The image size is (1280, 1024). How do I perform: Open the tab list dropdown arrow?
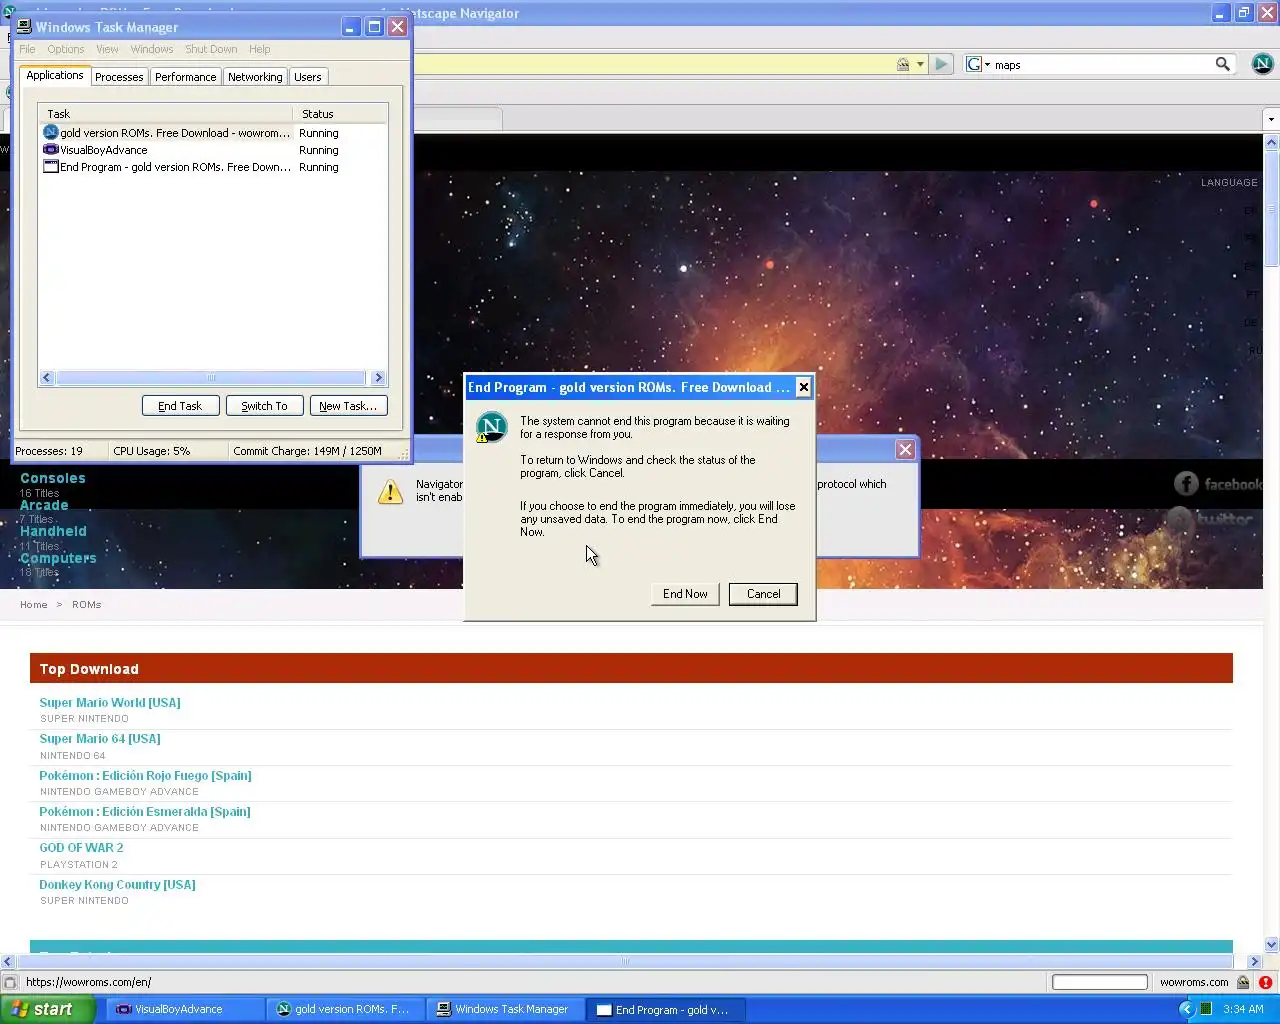pyautogui.click(x=1271, y=119)
